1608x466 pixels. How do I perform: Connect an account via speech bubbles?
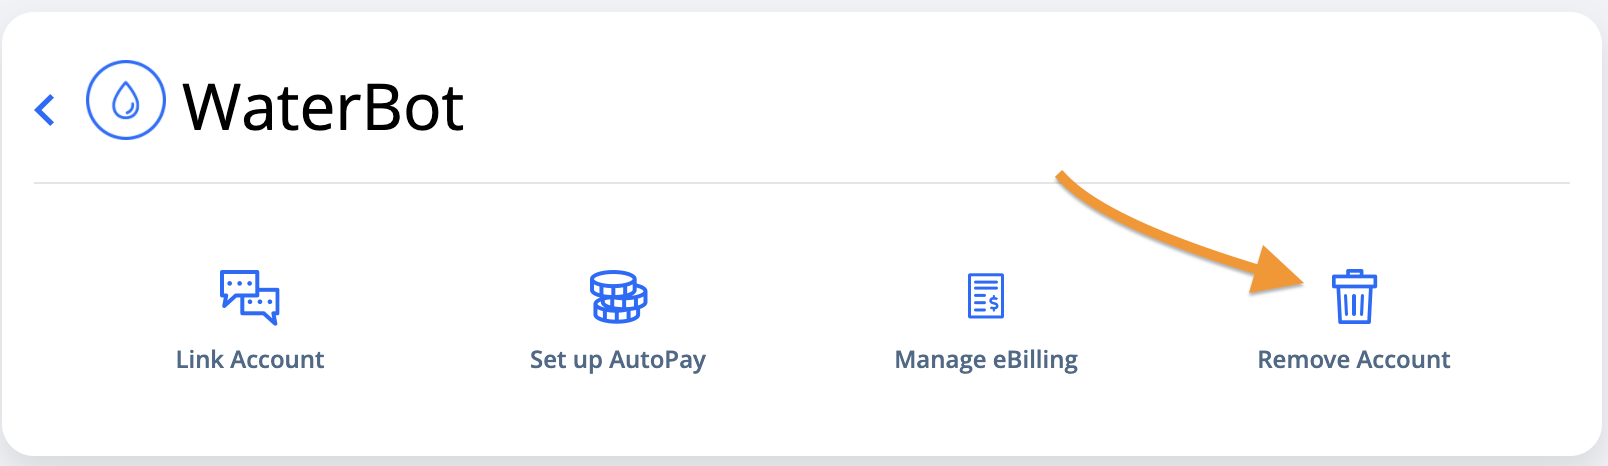(x=249, y=297)
